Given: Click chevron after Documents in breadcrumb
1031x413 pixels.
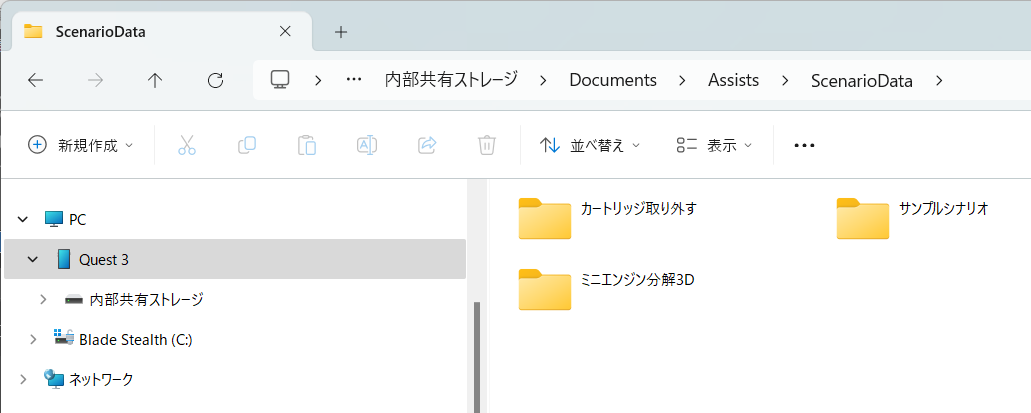Looking at the screenshot, I should tap(682, 80).
